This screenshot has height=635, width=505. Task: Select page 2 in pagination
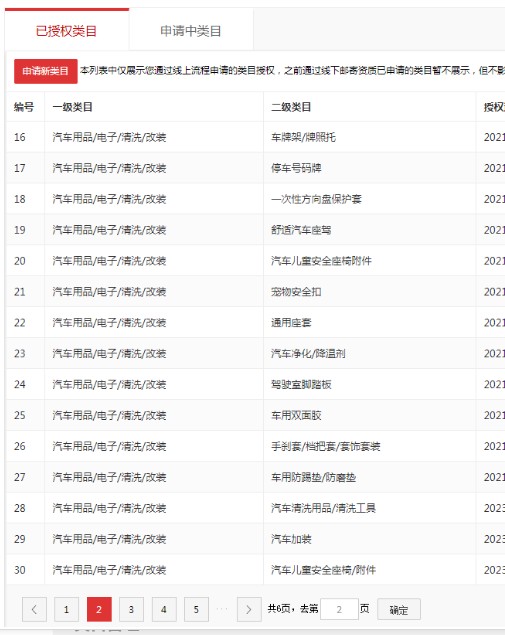[99, 609]
